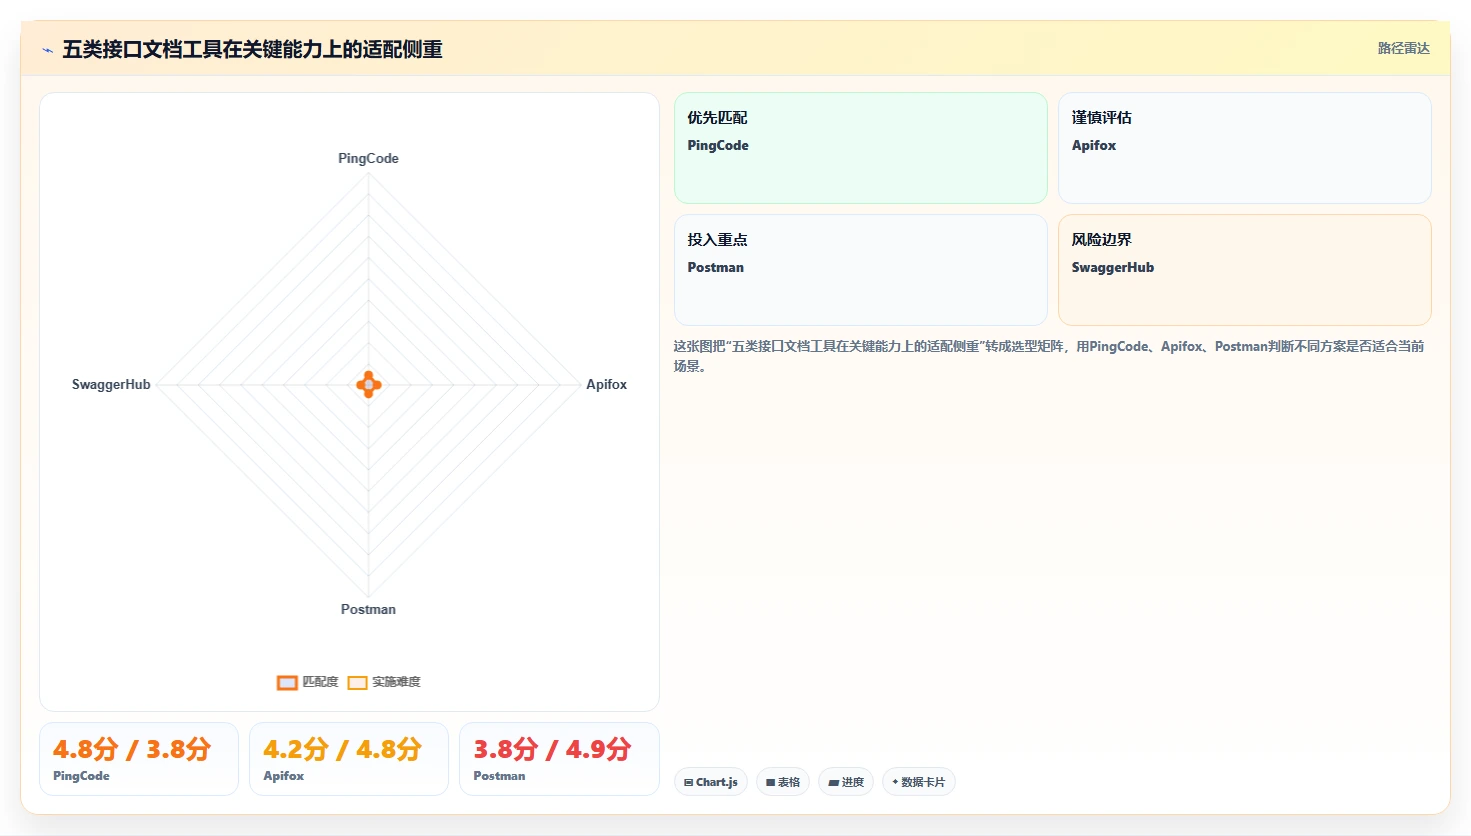
Task: Click the orange data point at radar center
Action: click(369, 384)
